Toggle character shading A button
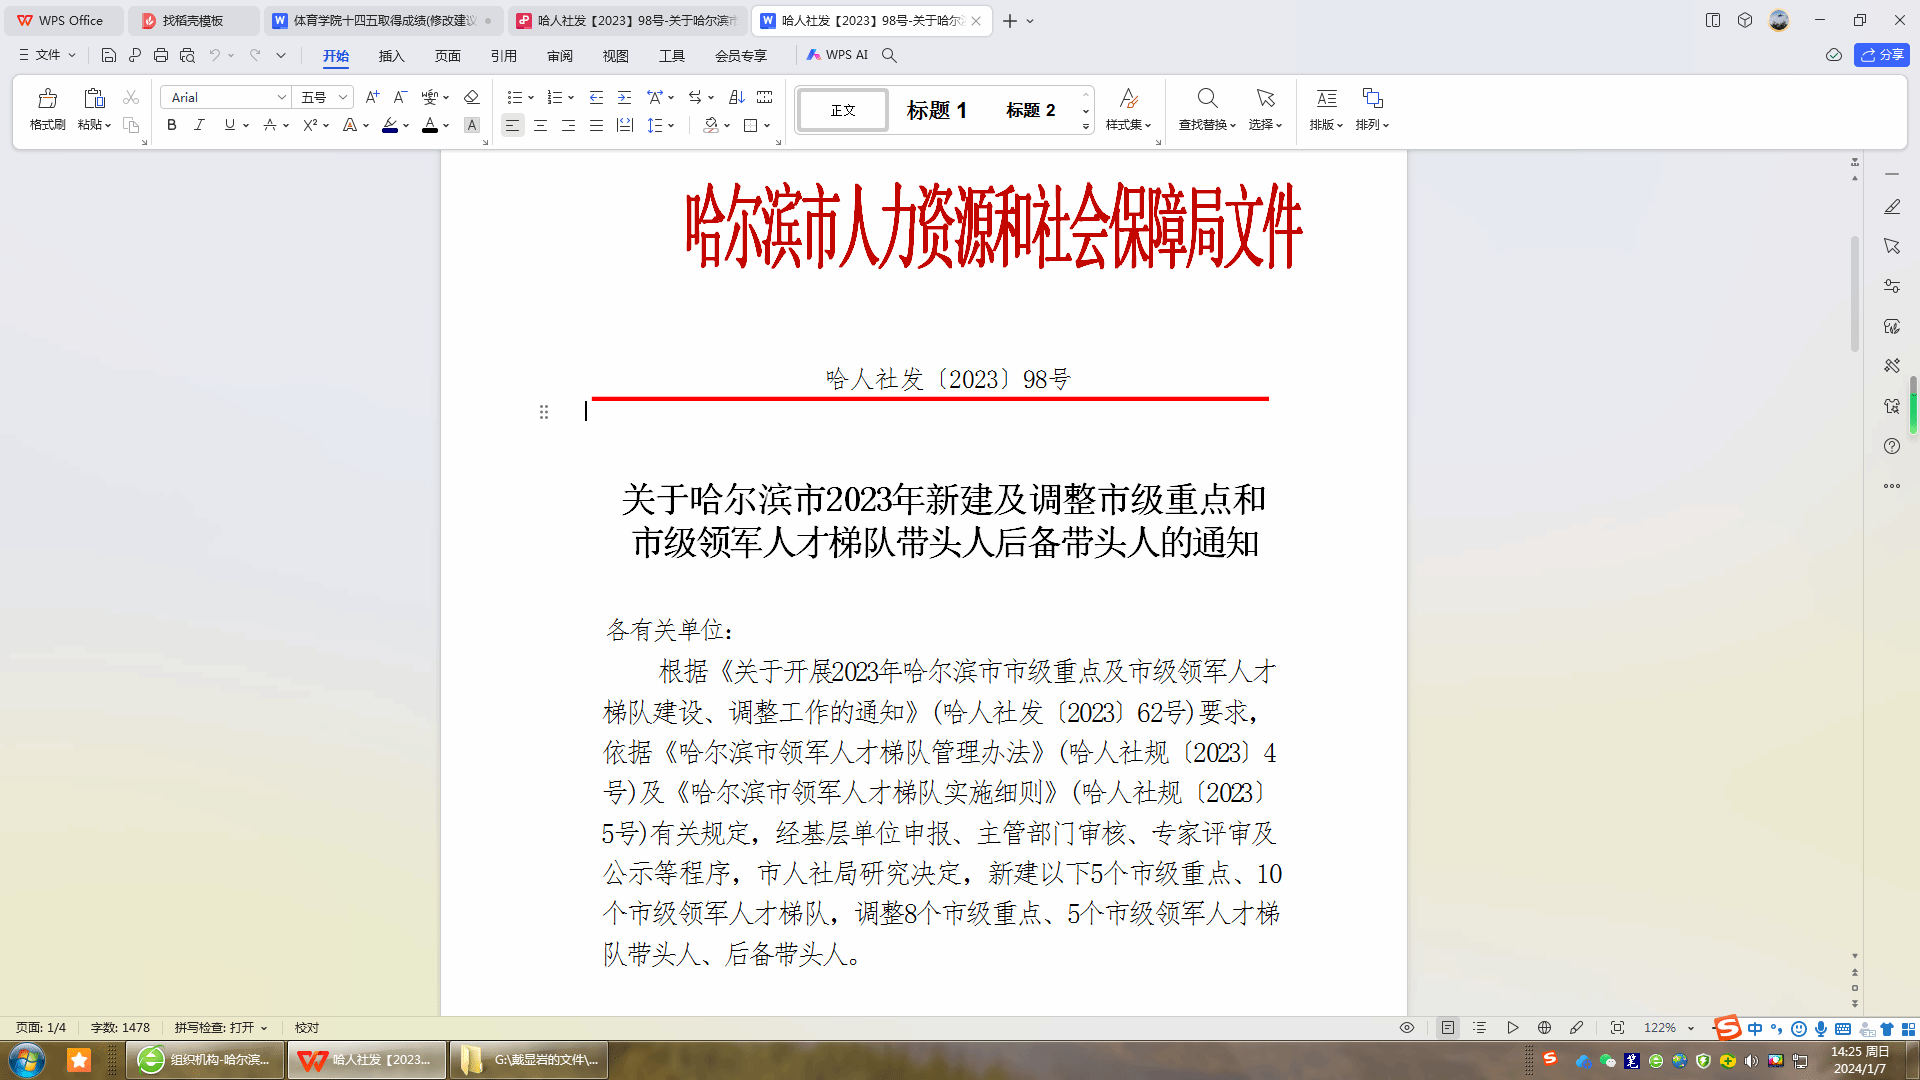1920x1080 pixels. pyautogui.click(x=472, y=125)
